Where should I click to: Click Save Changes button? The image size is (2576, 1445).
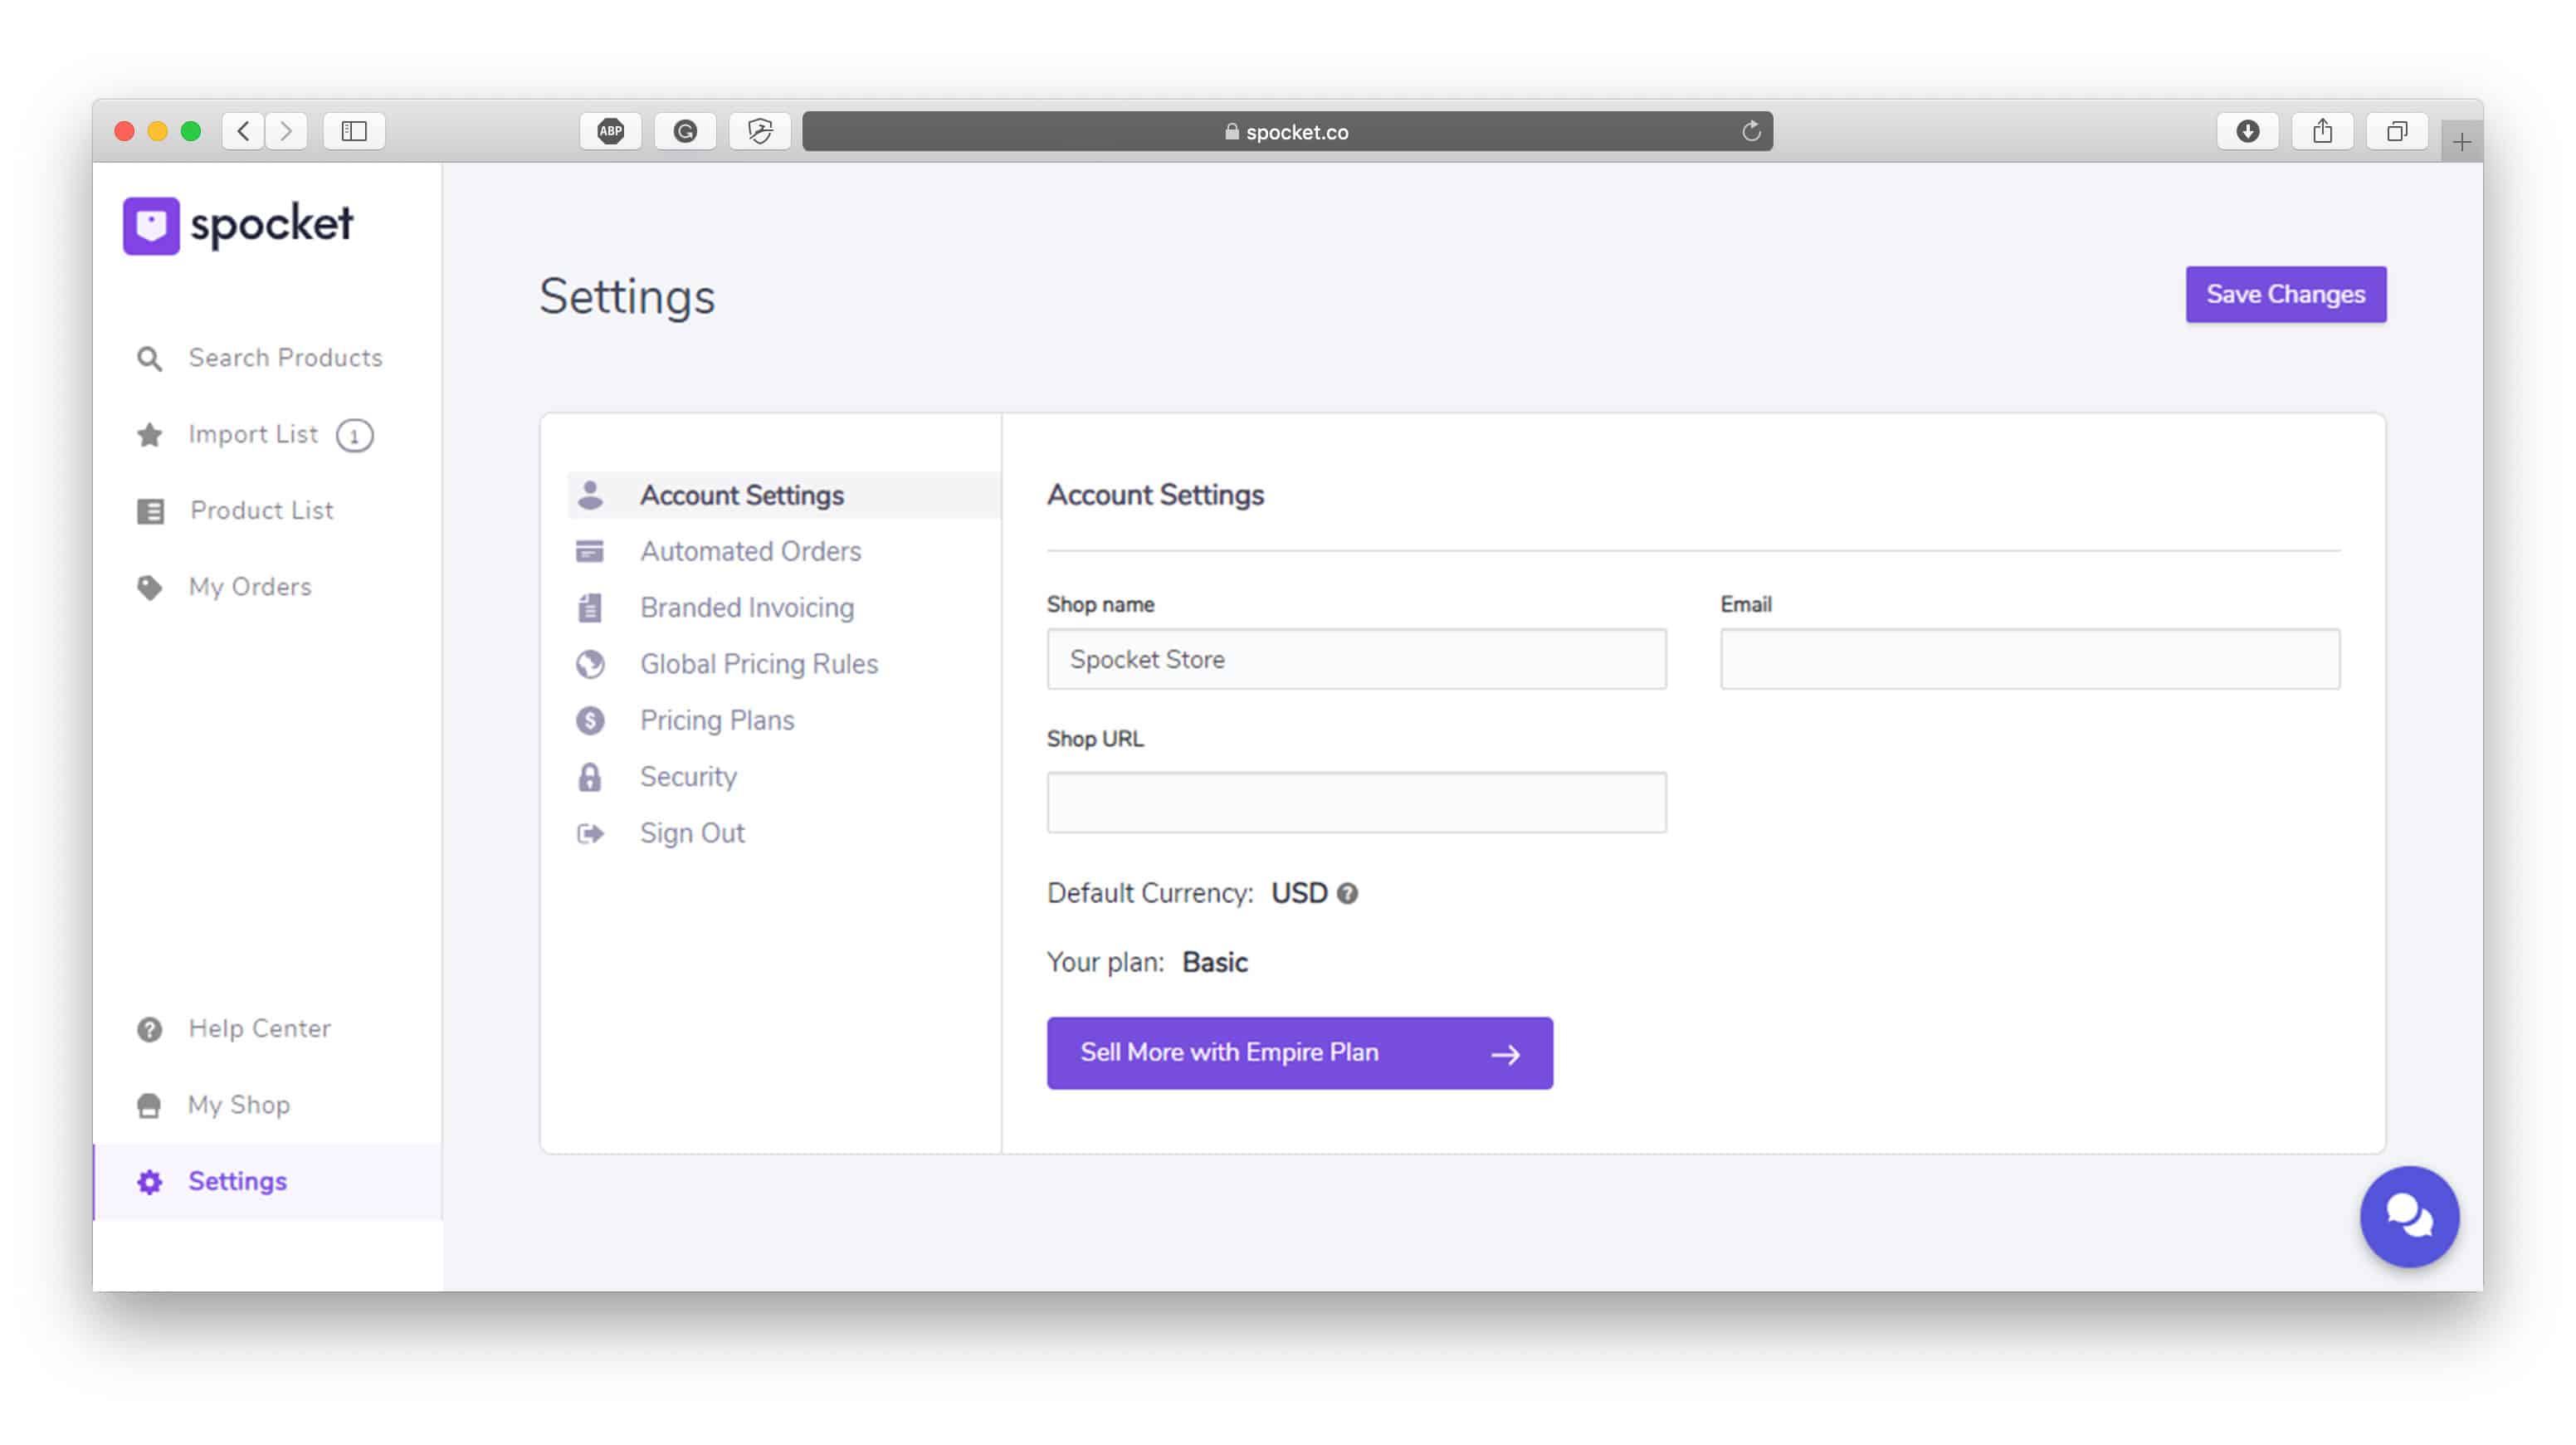point(2286,294)
